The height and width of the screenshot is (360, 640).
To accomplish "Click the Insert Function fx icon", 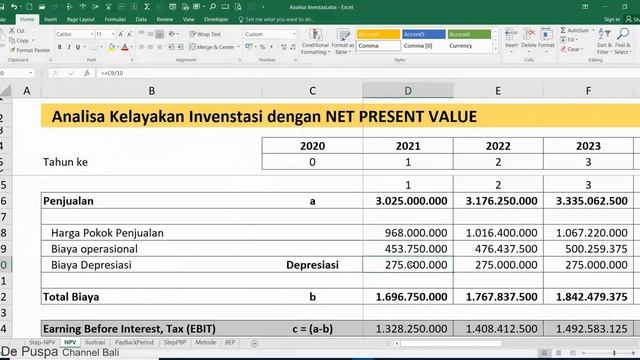I will (x=87, y=73).
